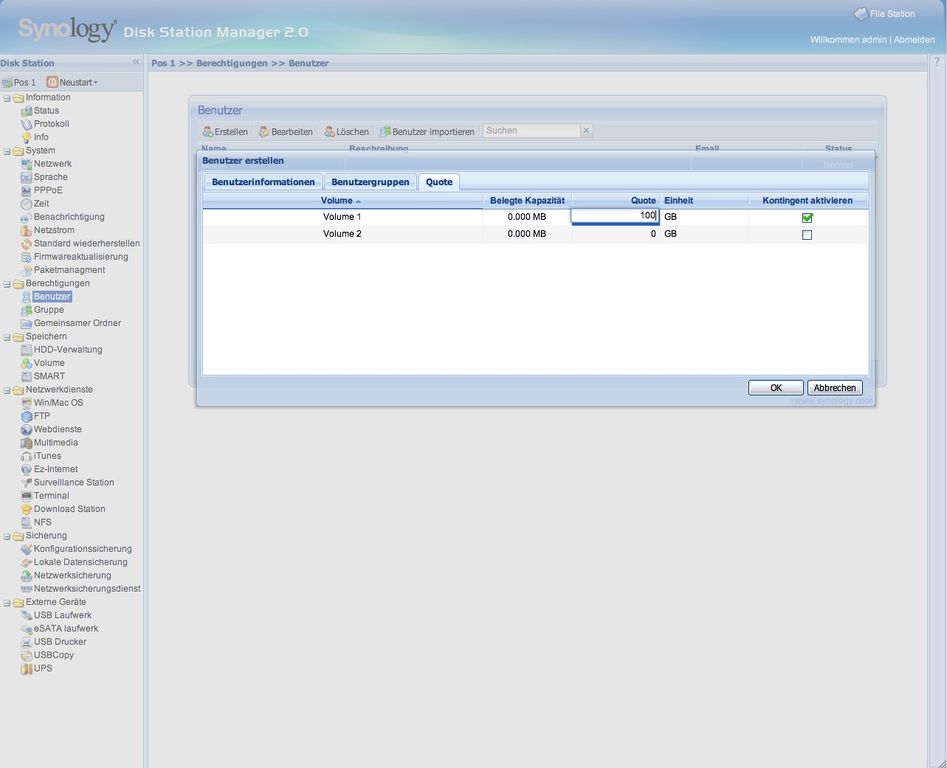The width and height of the screenshot is (947, 768).
Task: Collapse the Disk Station sidebar panel
Action: 136,62
